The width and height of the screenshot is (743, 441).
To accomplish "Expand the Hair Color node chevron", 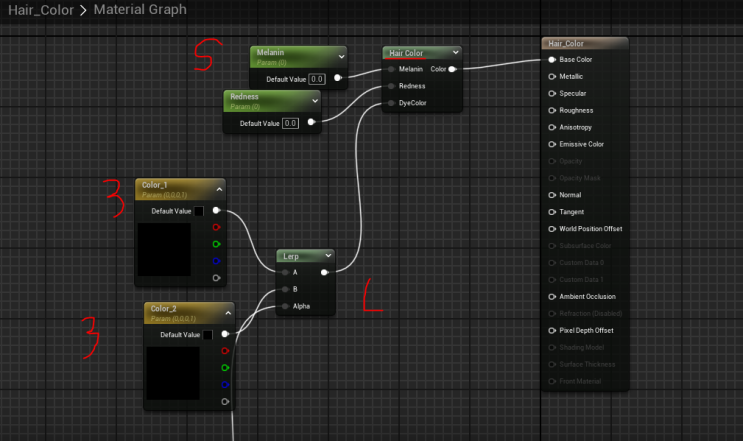I will [x=455, y=52].
